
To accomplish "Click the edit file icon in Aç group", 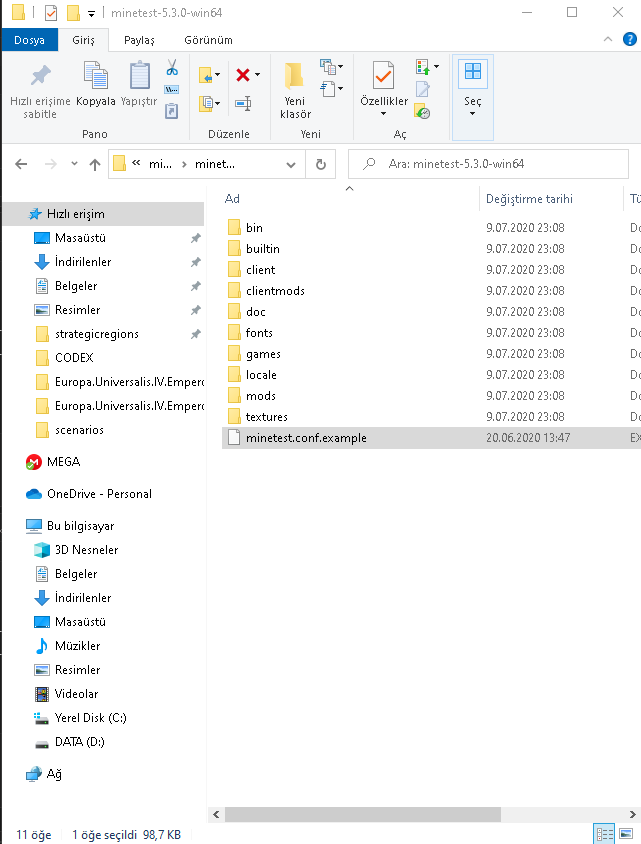I will (422, 89).
